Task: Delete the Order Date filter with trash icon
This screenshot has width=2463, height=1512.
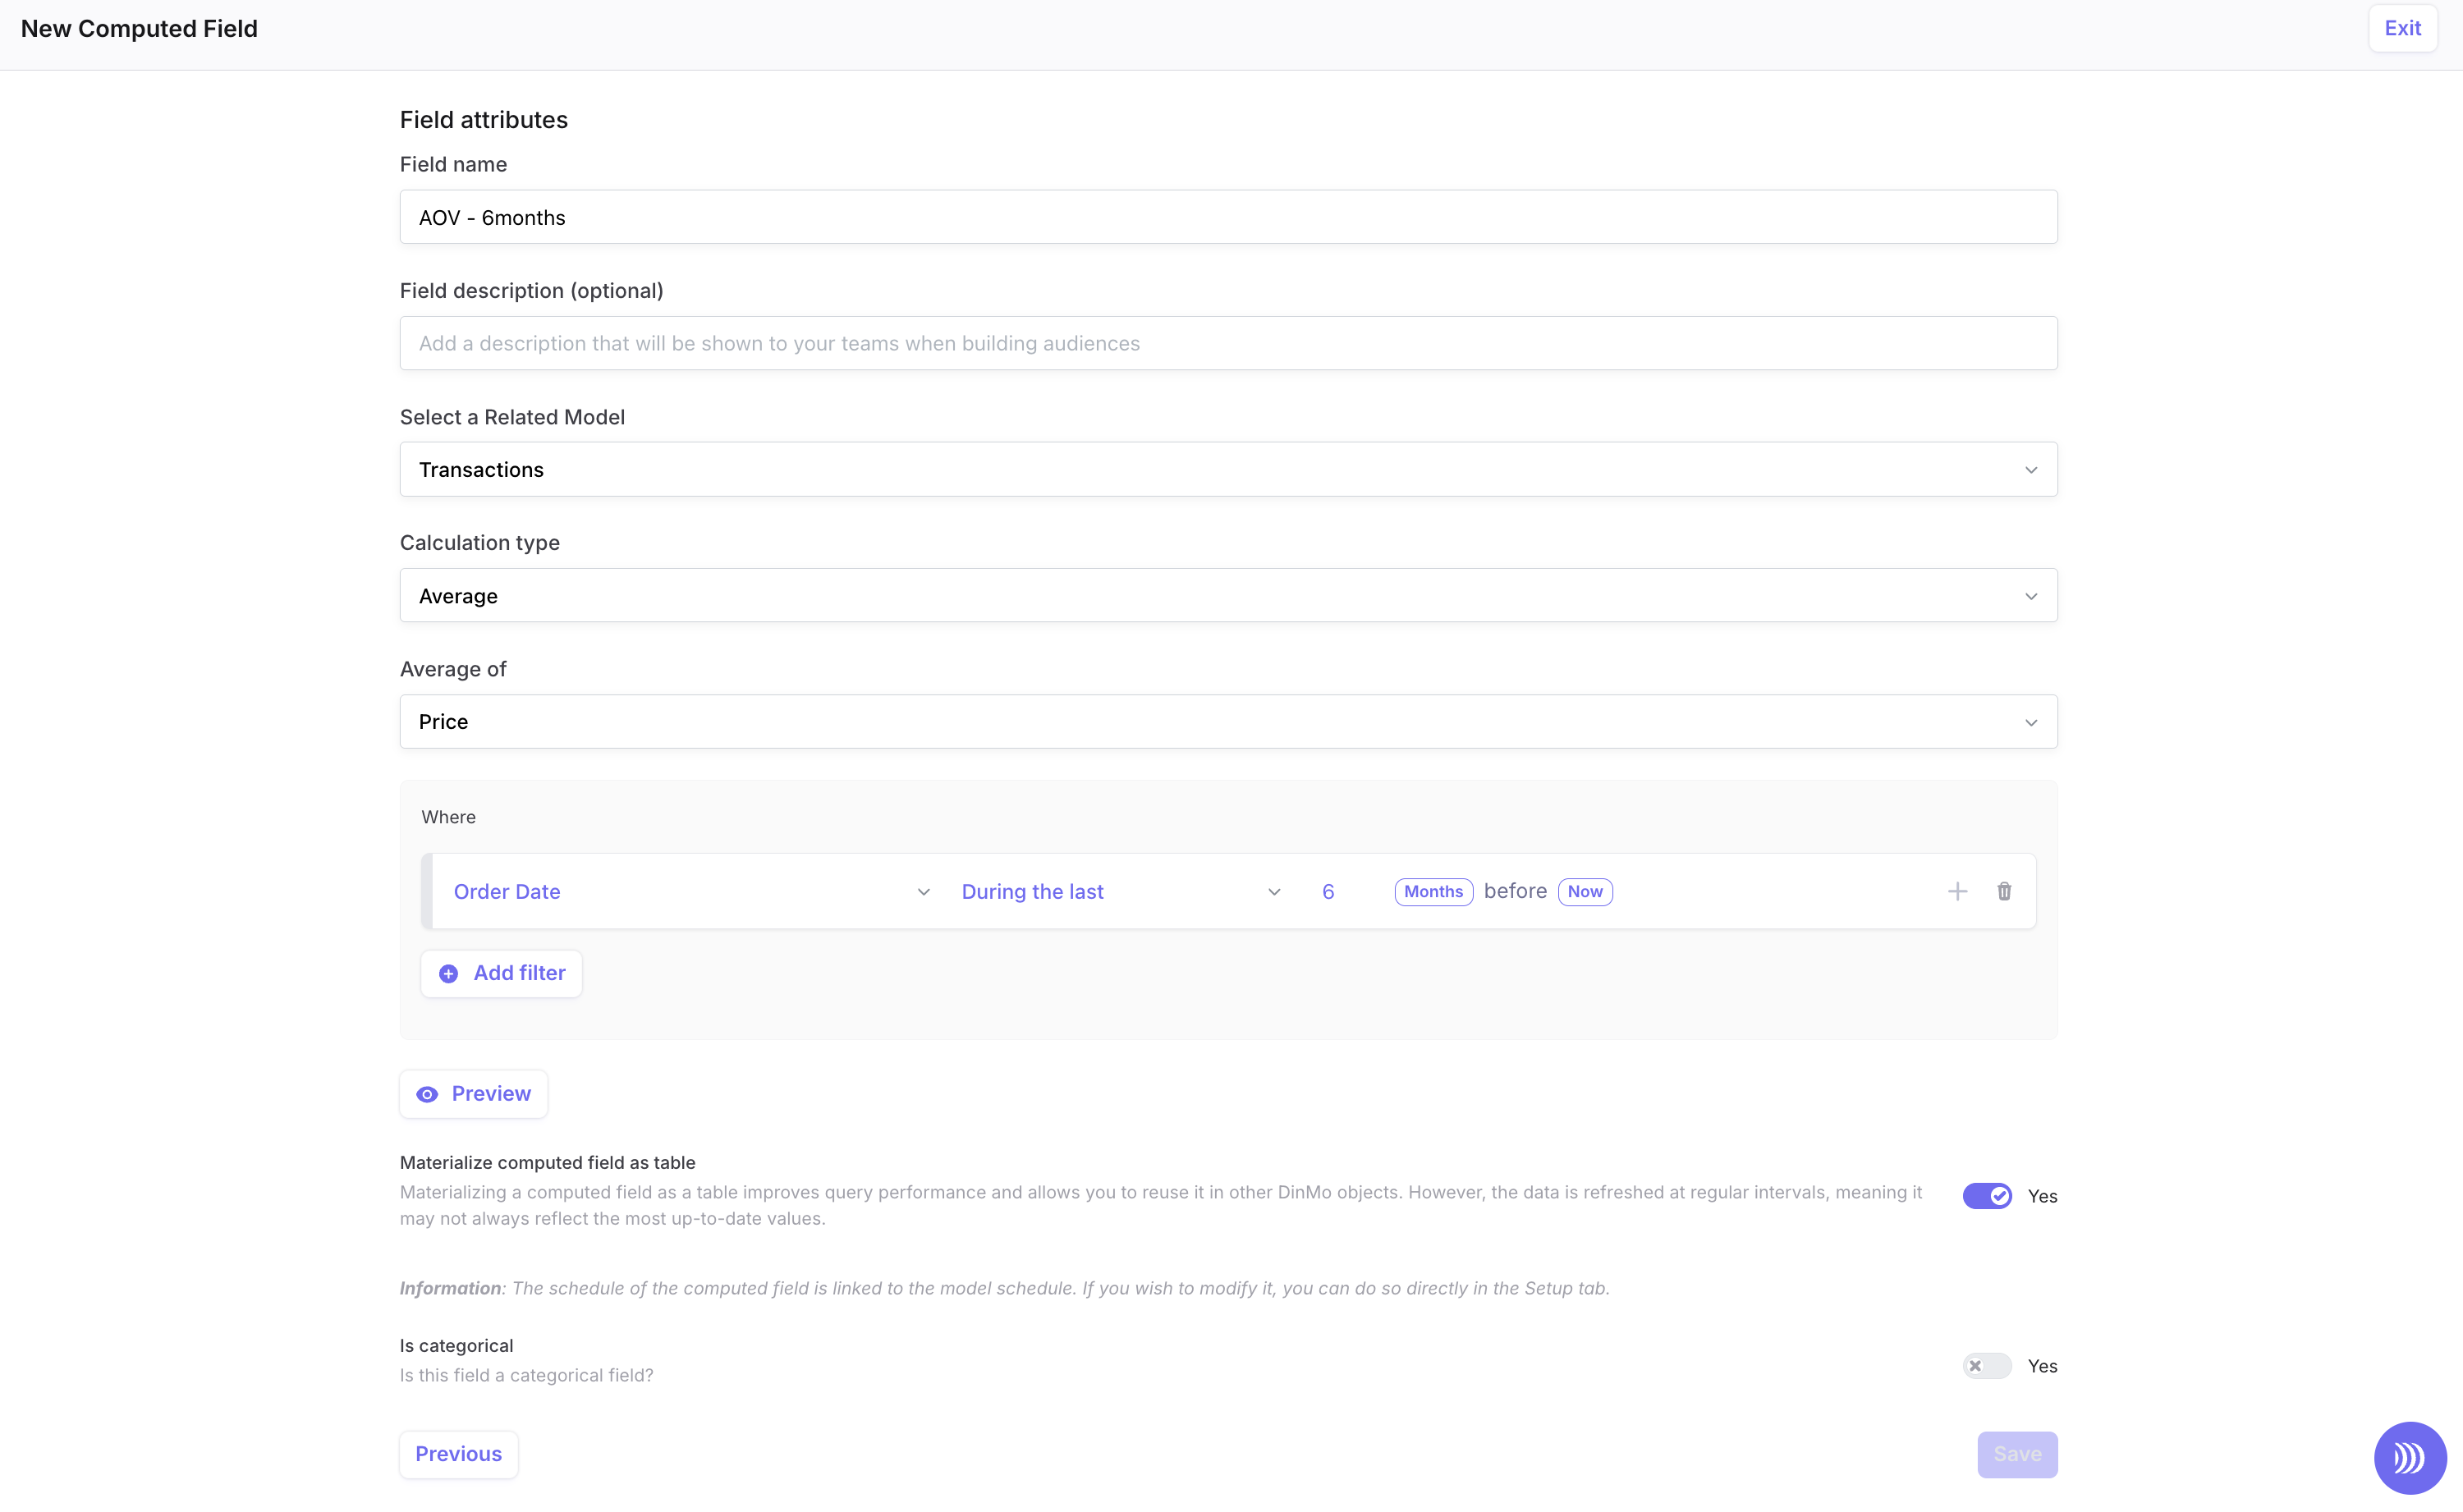Action: point(2004,891)
